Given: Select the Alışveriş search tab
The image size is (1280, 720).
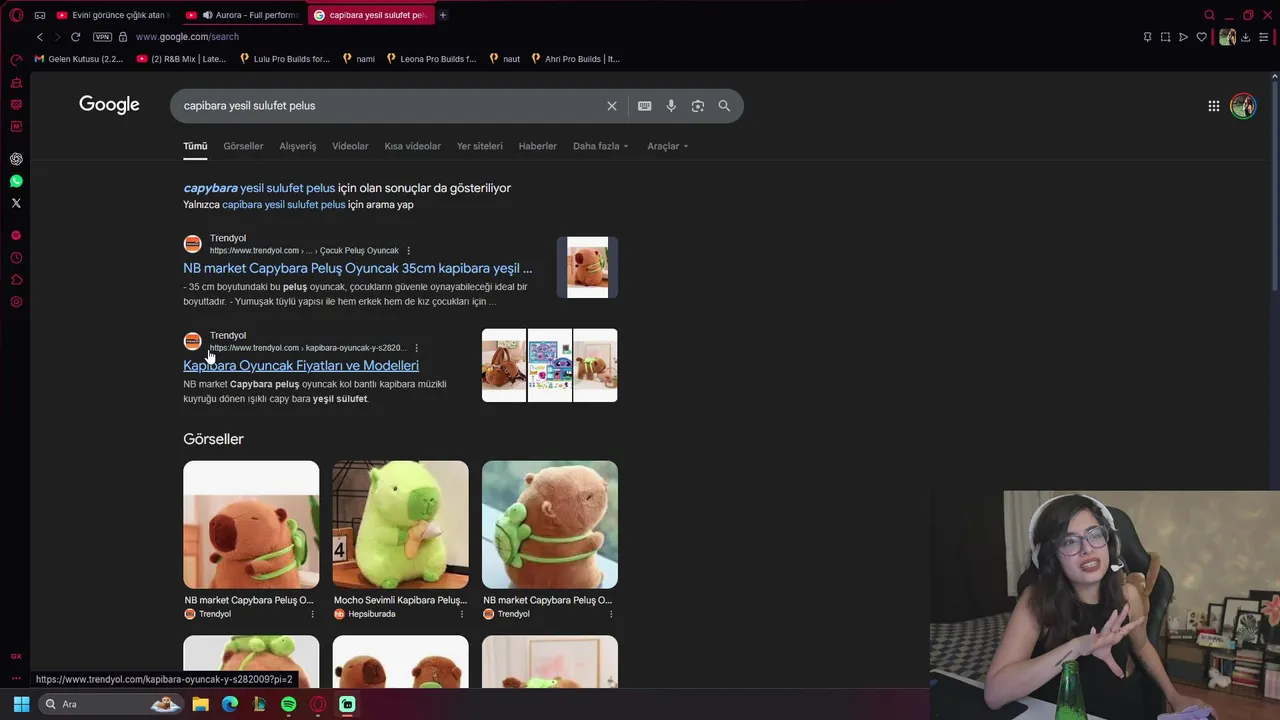Looking at the screenshot, I should tap(297, 146).
